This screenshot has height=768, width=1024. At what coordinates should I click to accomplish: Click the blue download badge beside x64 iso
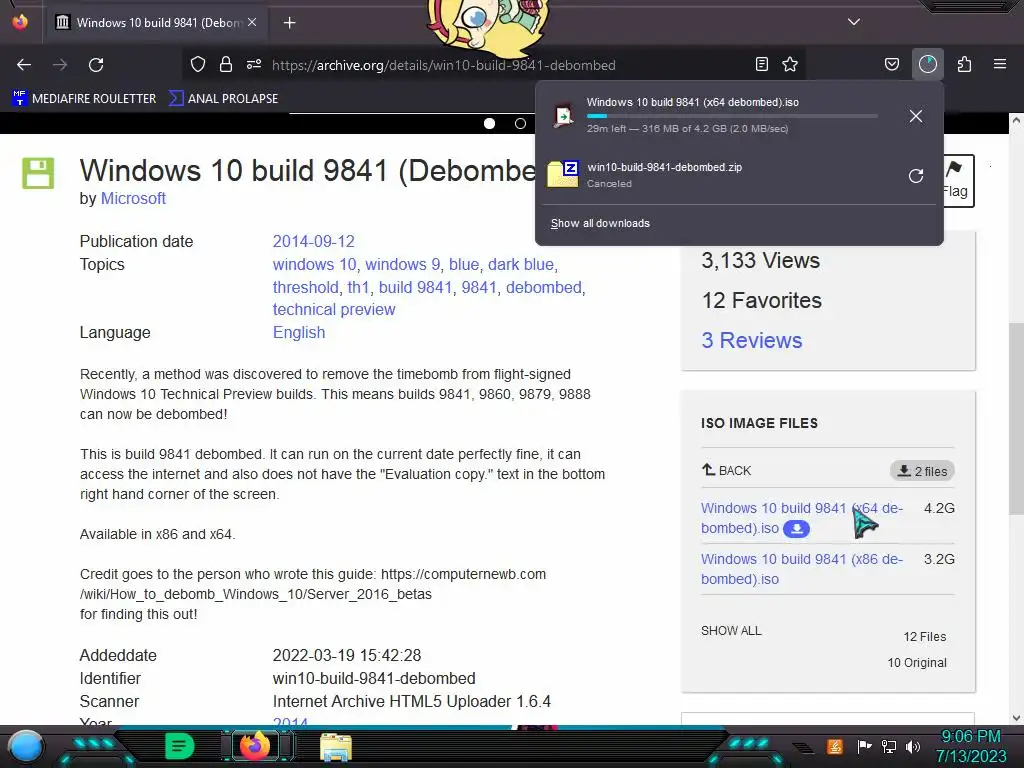[x=797, y=528]
